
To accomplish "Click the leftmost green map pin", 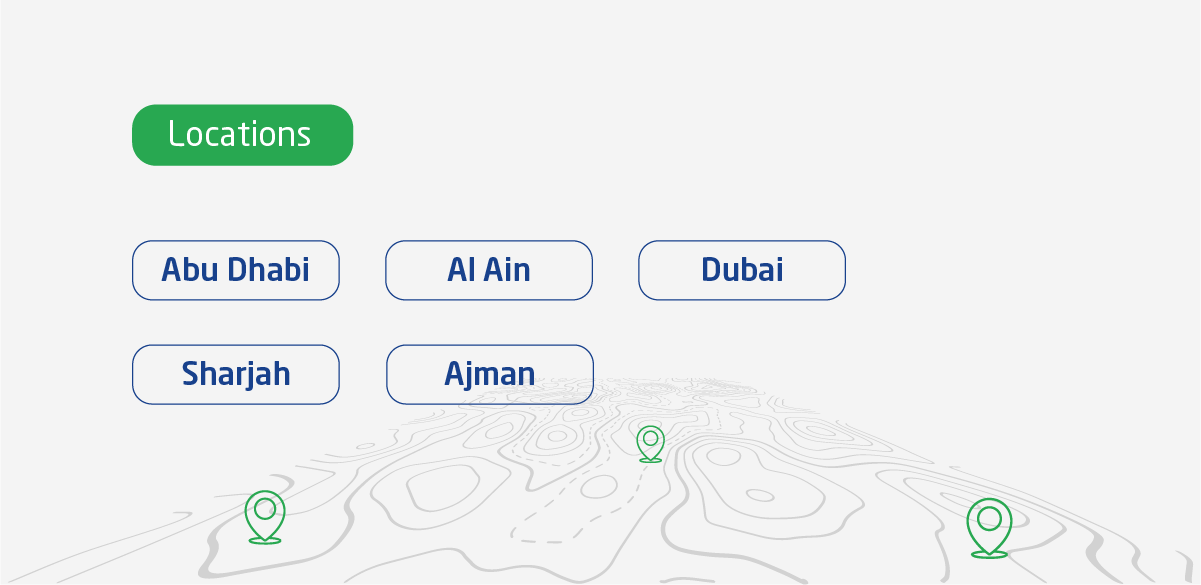I will [x=264, y=517].
